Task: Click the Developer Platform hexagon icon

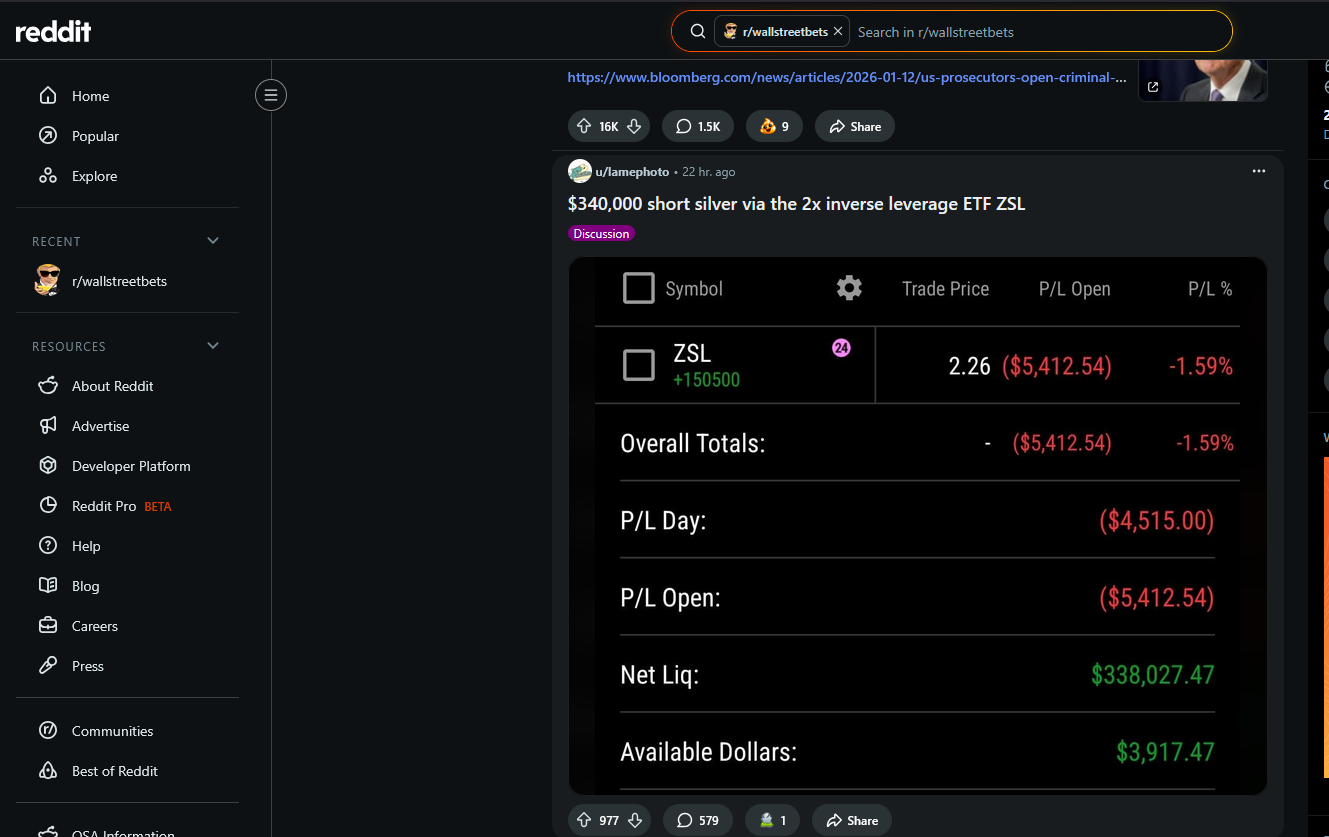Action: [47, 466]
